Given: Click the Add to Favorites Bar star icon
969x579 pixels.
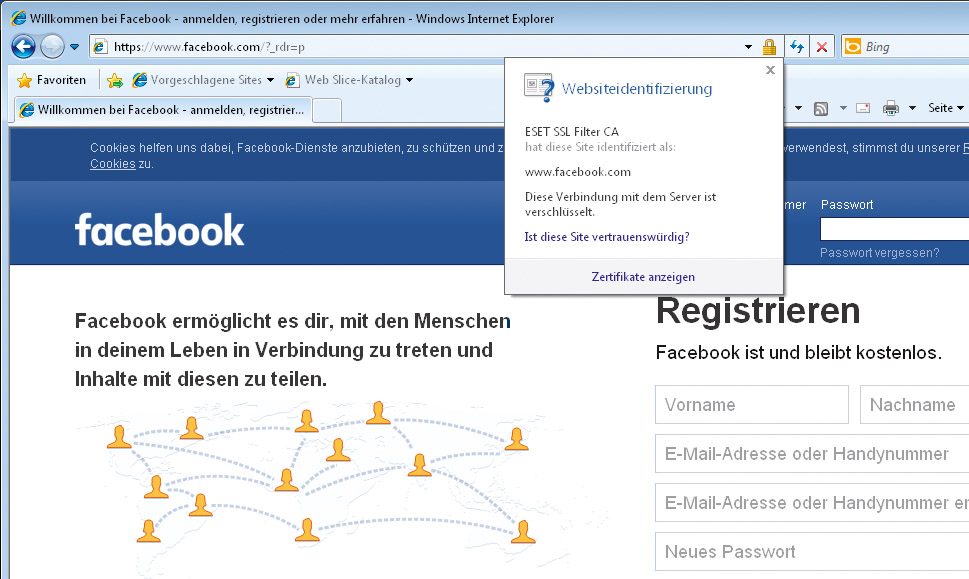Looking at the screenshot, I should coord(115,80).
